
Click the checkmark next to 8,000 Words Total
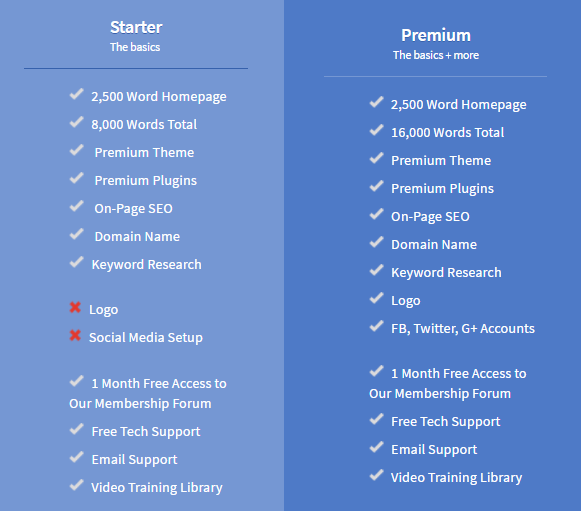[x=77, y=122]
